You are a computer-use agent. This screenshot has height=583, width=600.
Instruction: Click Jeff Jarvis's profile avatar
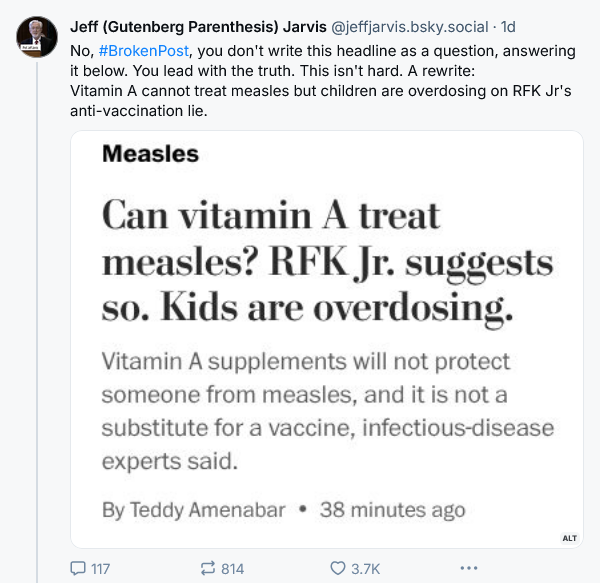tap(36, 35)
